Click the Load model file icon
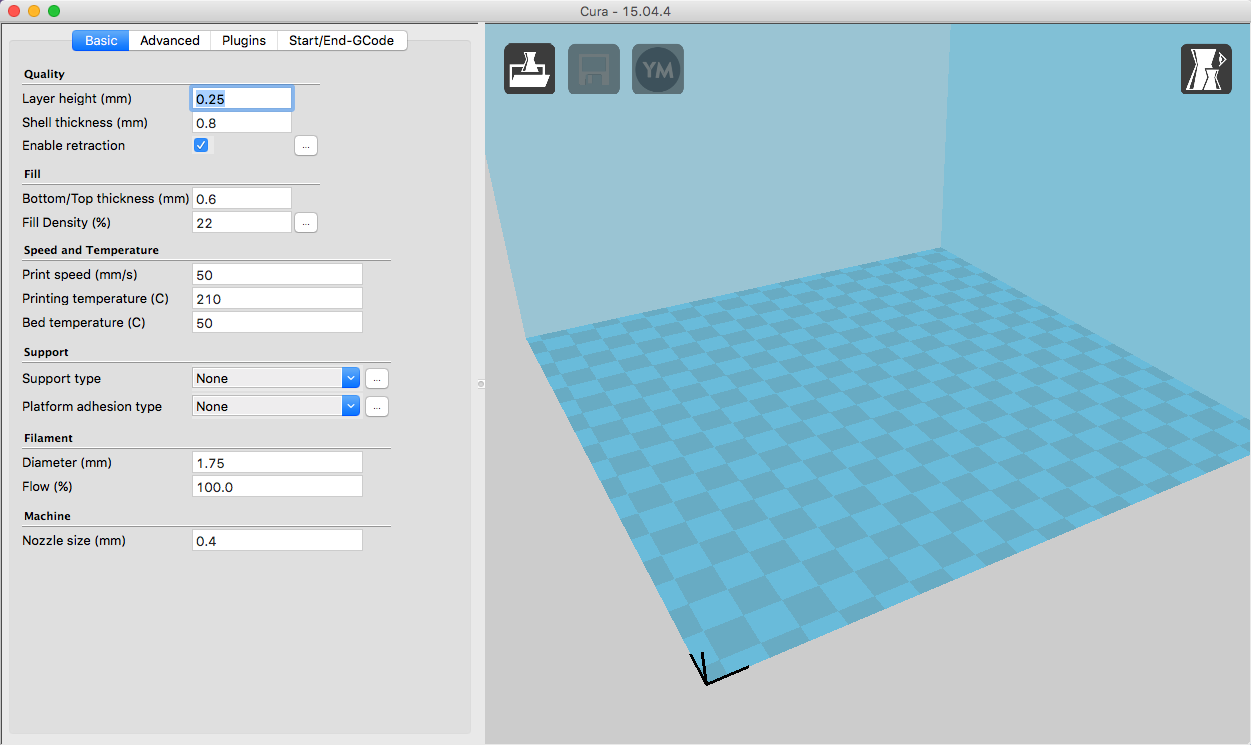Screen dimensions: 1251x745 click(x=529, y=69)
